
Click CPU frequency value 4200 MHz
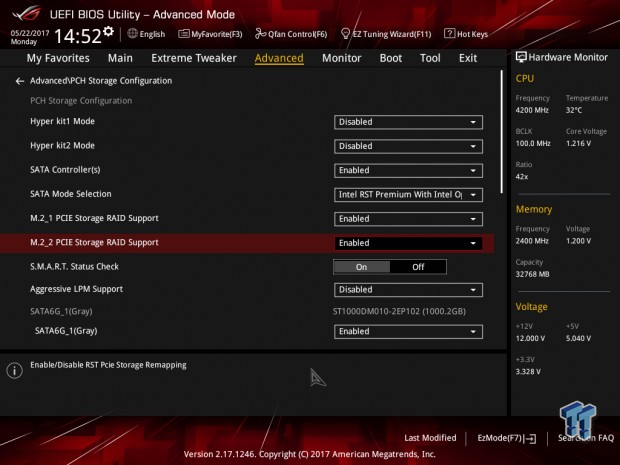[532, 110]
